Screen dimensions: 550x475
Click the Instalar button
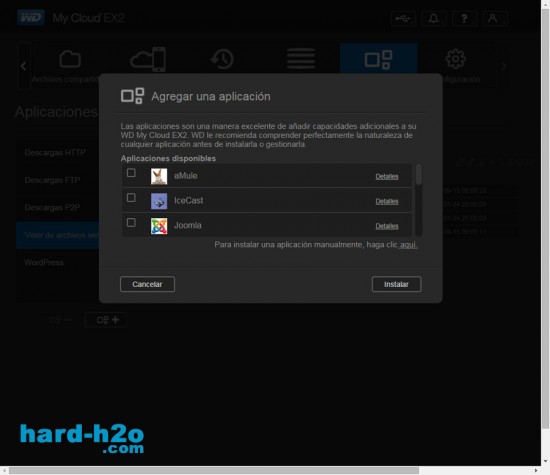point(396,284)
